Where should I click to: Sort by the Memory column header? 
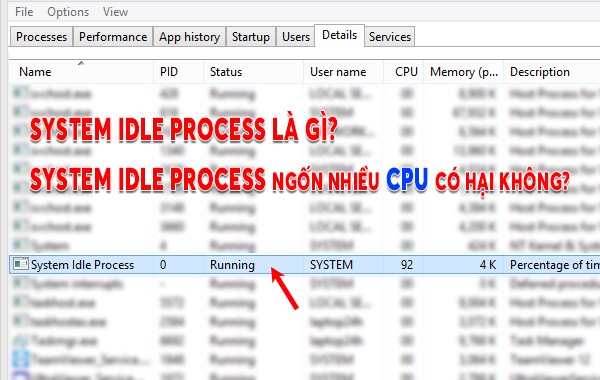coord(463,72)
